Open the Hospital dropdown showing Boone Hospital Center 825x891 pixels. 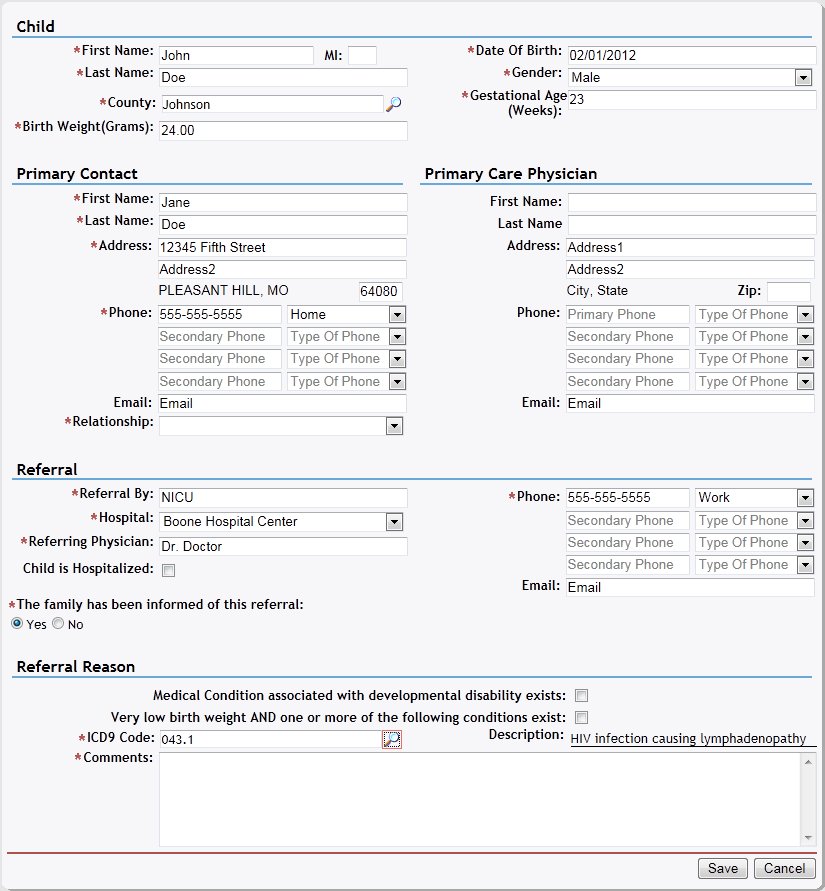394,522
